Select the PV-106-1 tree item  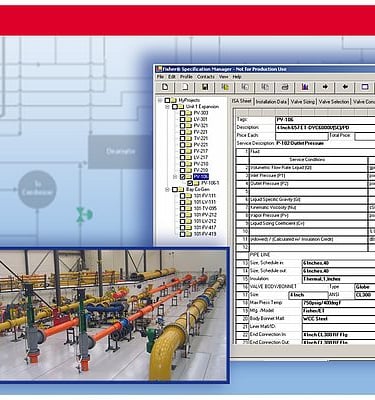[210, 183]
